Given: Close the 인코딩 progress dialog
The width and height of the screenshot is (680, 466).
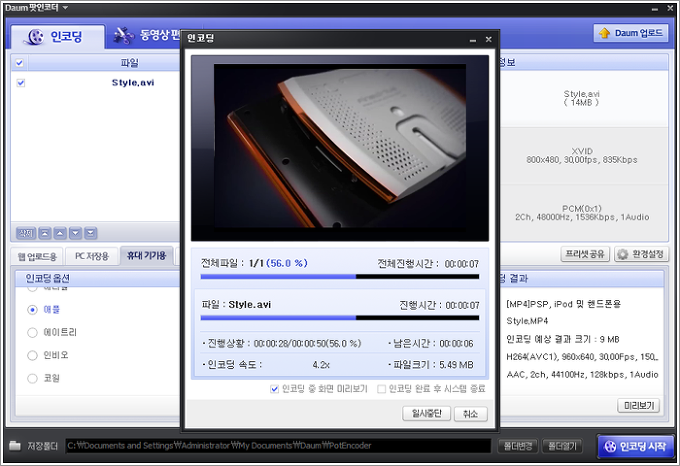Looking at the screenshot, I should point(488,39).
